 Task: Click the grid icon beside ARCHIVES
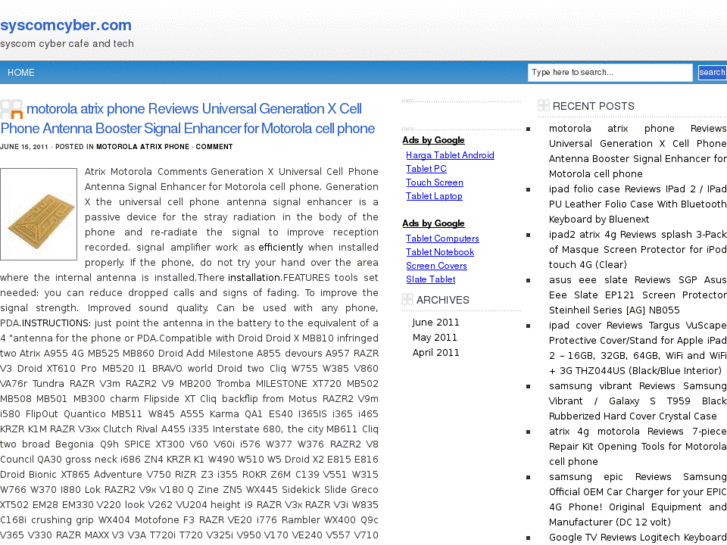[x=407, y=300]
